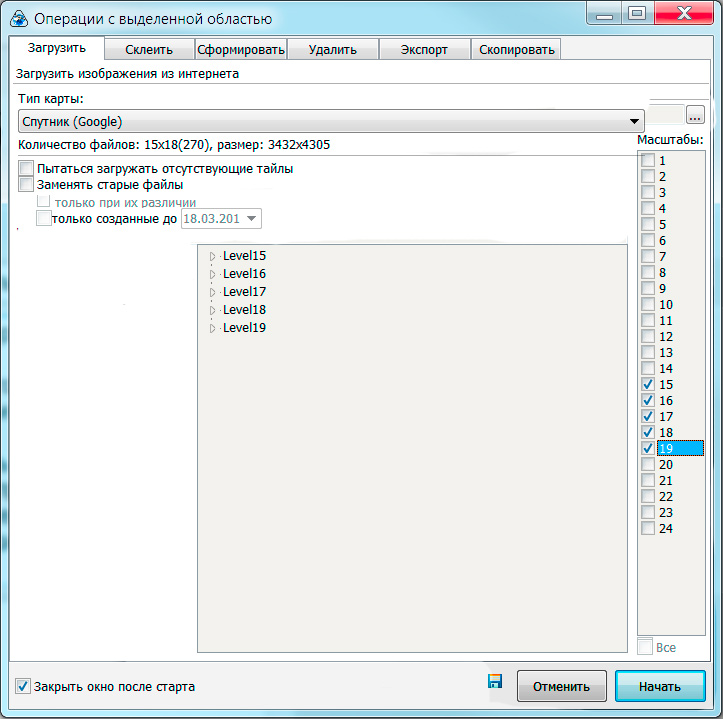Open the 'Экспорт' tab
723x719 pixels.
click(x=424, y=49)
